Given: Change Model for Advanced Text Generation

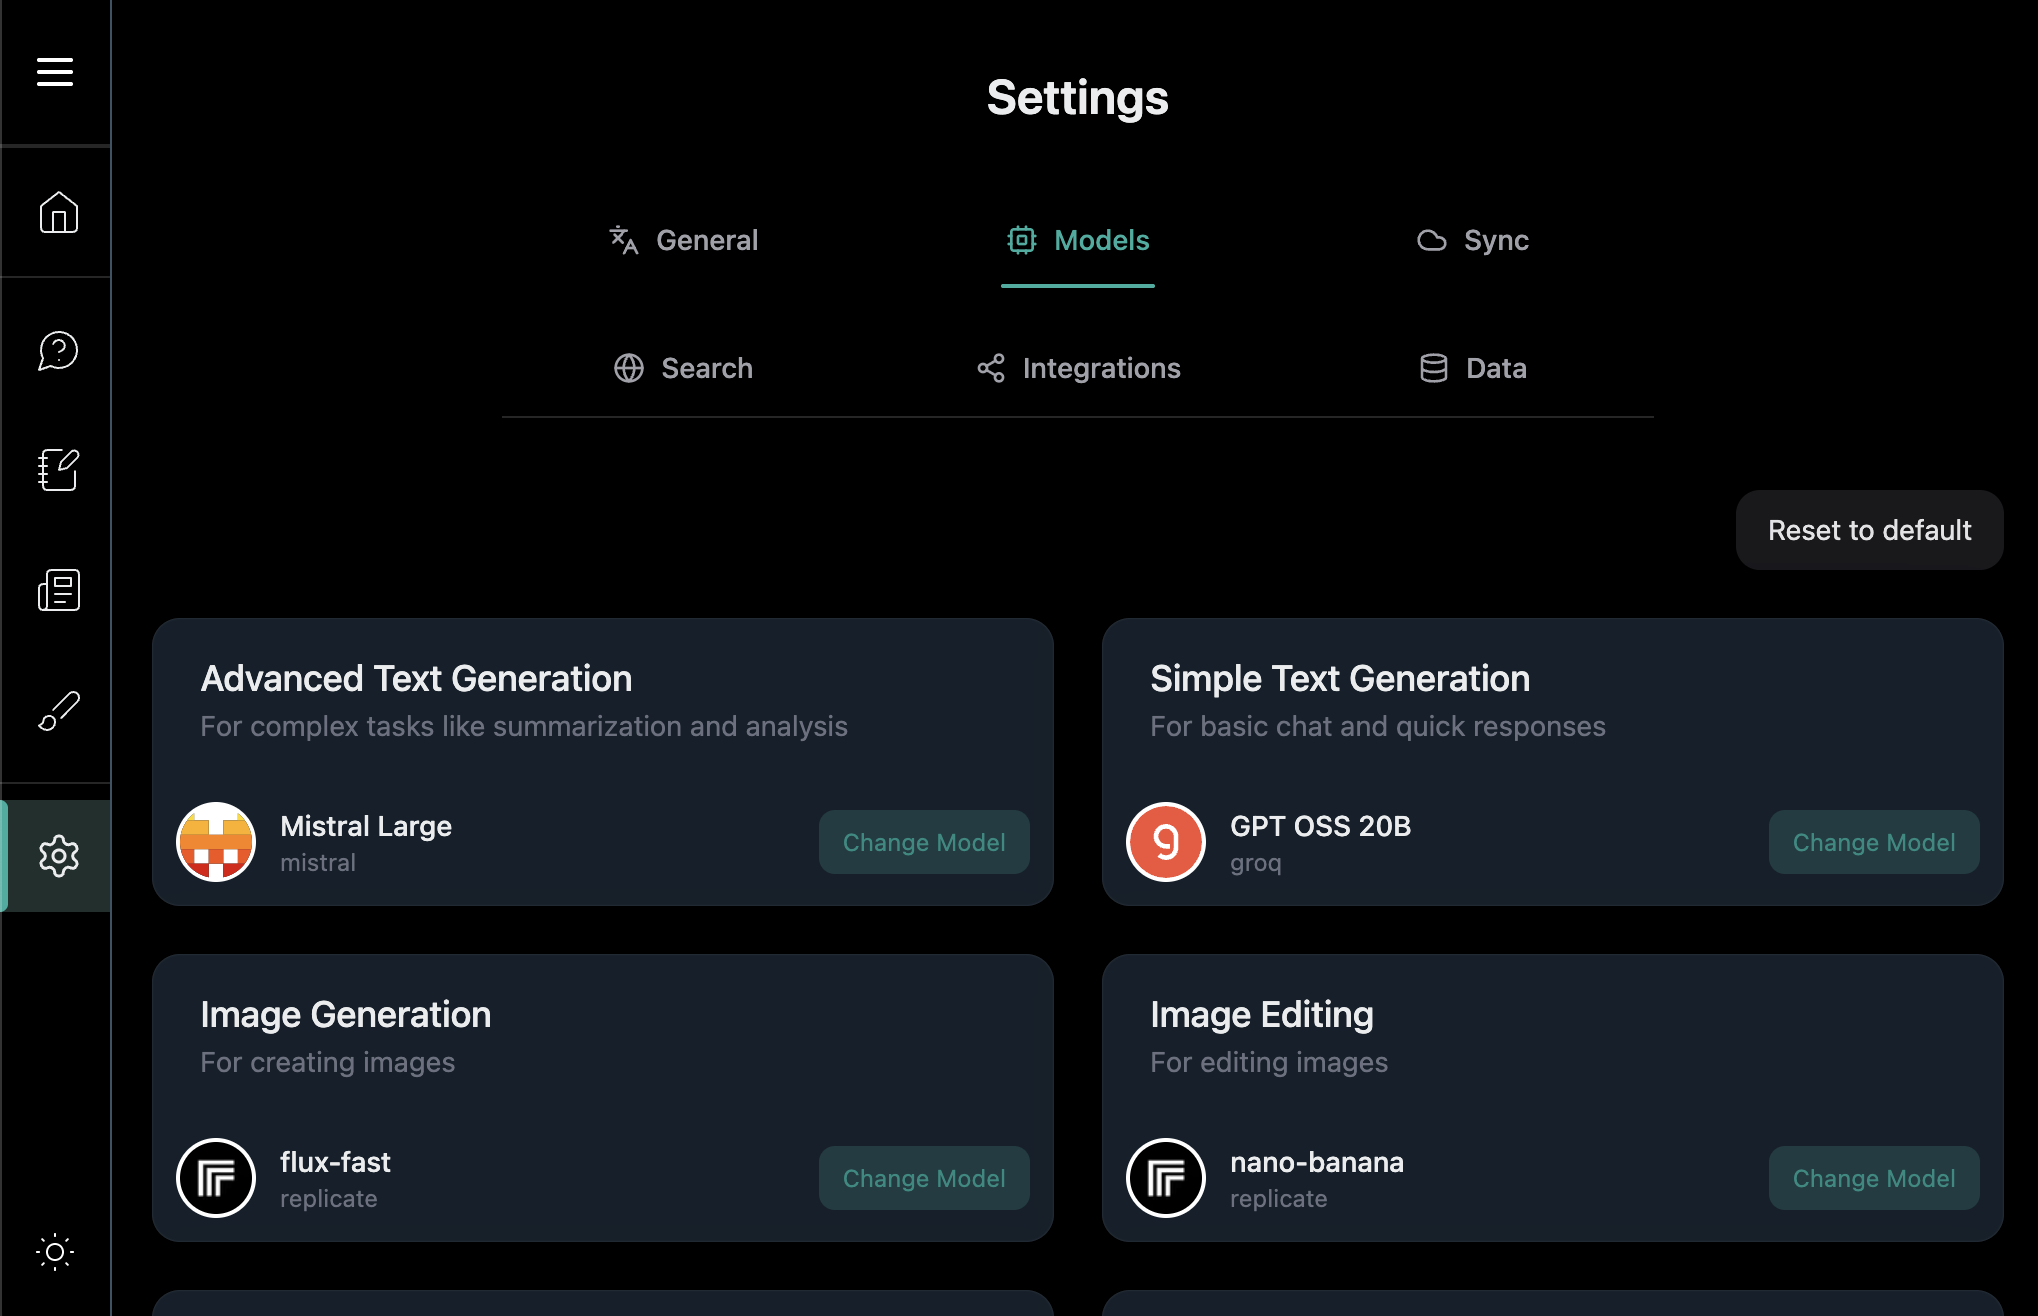Looking at the screenshot, I should [923, 842].
